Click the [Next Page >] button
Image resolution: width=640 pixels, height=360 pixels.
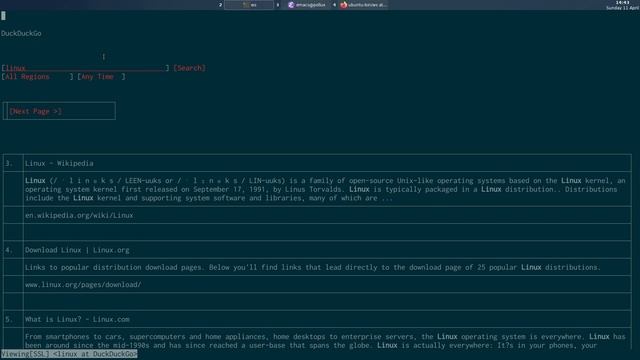pyautogui.click(x=36, y=111)
